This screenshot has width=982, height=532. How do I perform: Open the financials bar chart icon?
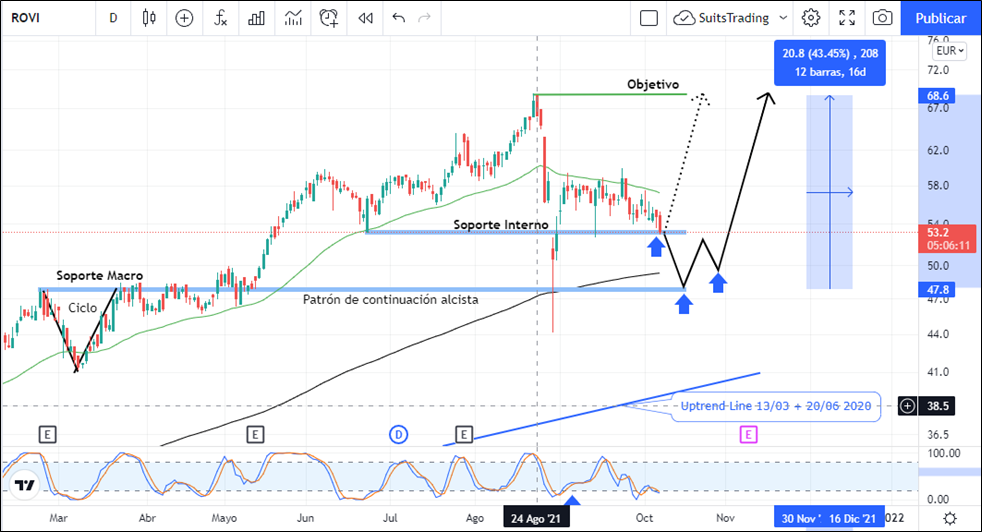tap(257, 18)
